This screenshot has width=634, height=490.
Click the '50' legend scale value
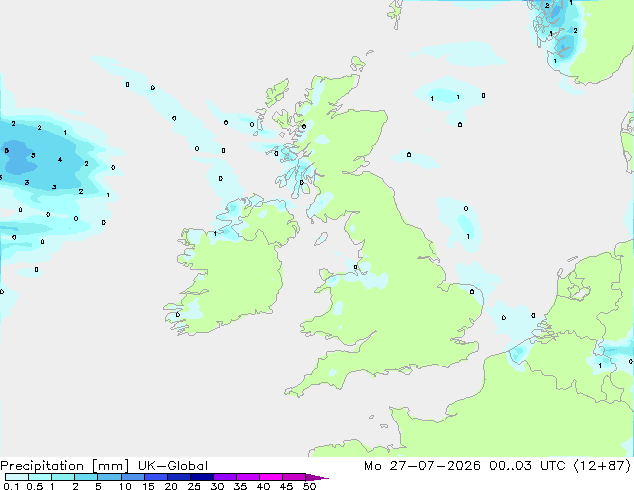[309, 486]
